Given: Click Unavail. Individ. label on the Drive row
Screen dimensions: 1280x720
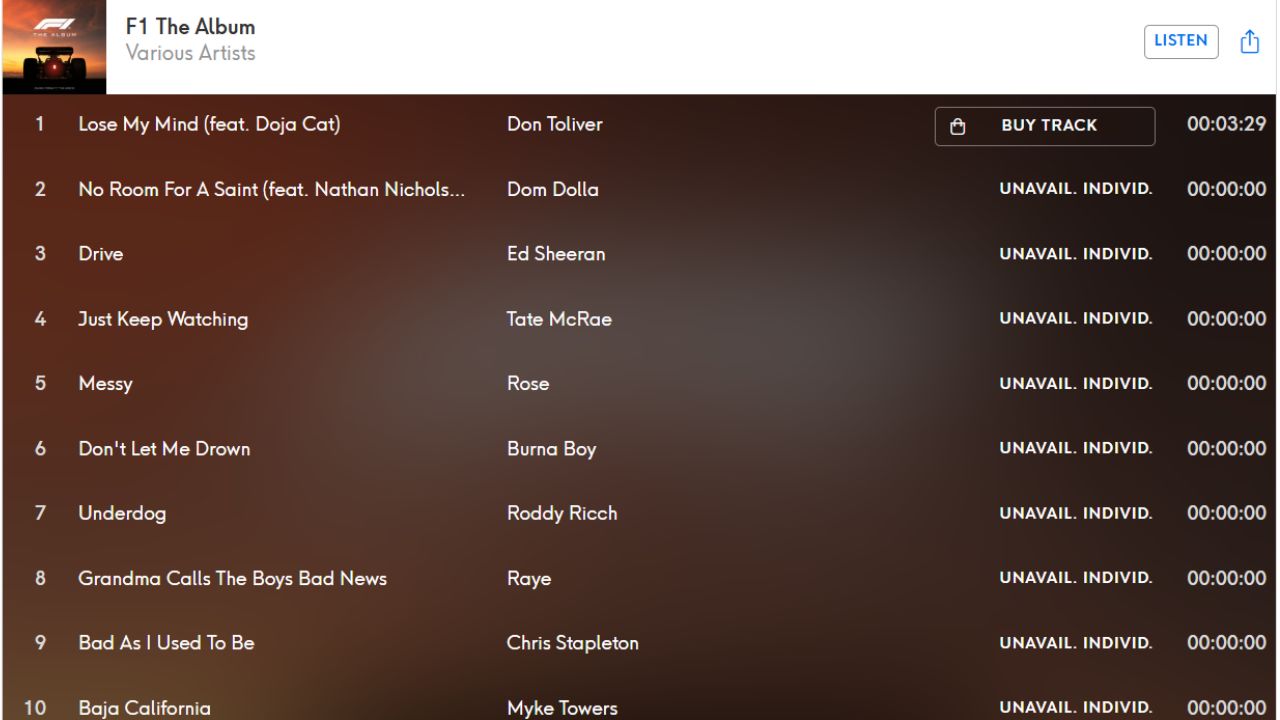Looking at the screenshot, I should [x=1076, y=254].
